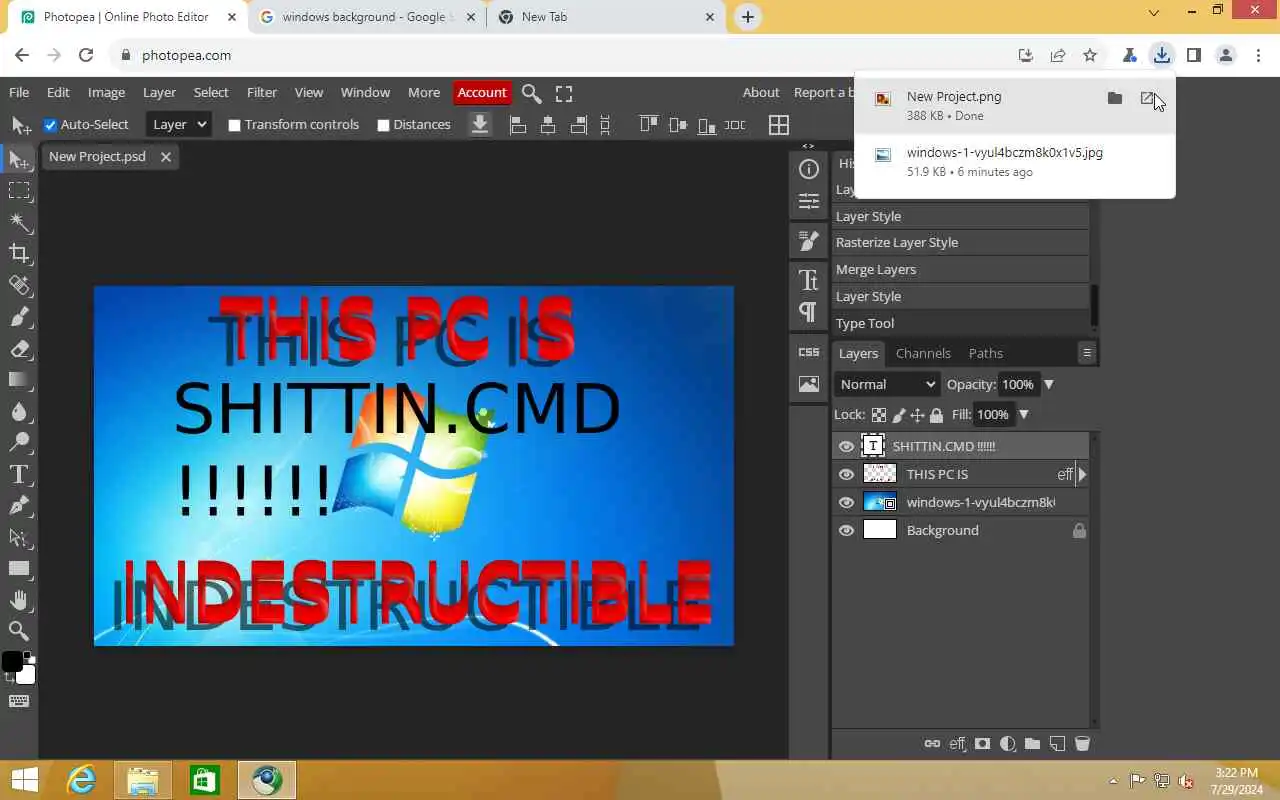Open the Info panel icon
Image resolution: width=1280 pixels, height=800 pixels.
tap(809, 169)
